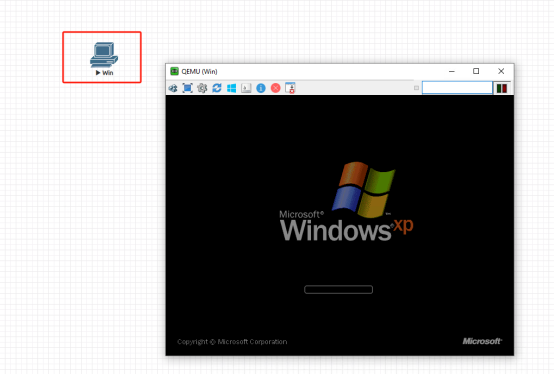
Task: Close the QEMU (Win) window
Action: [501, 71]
